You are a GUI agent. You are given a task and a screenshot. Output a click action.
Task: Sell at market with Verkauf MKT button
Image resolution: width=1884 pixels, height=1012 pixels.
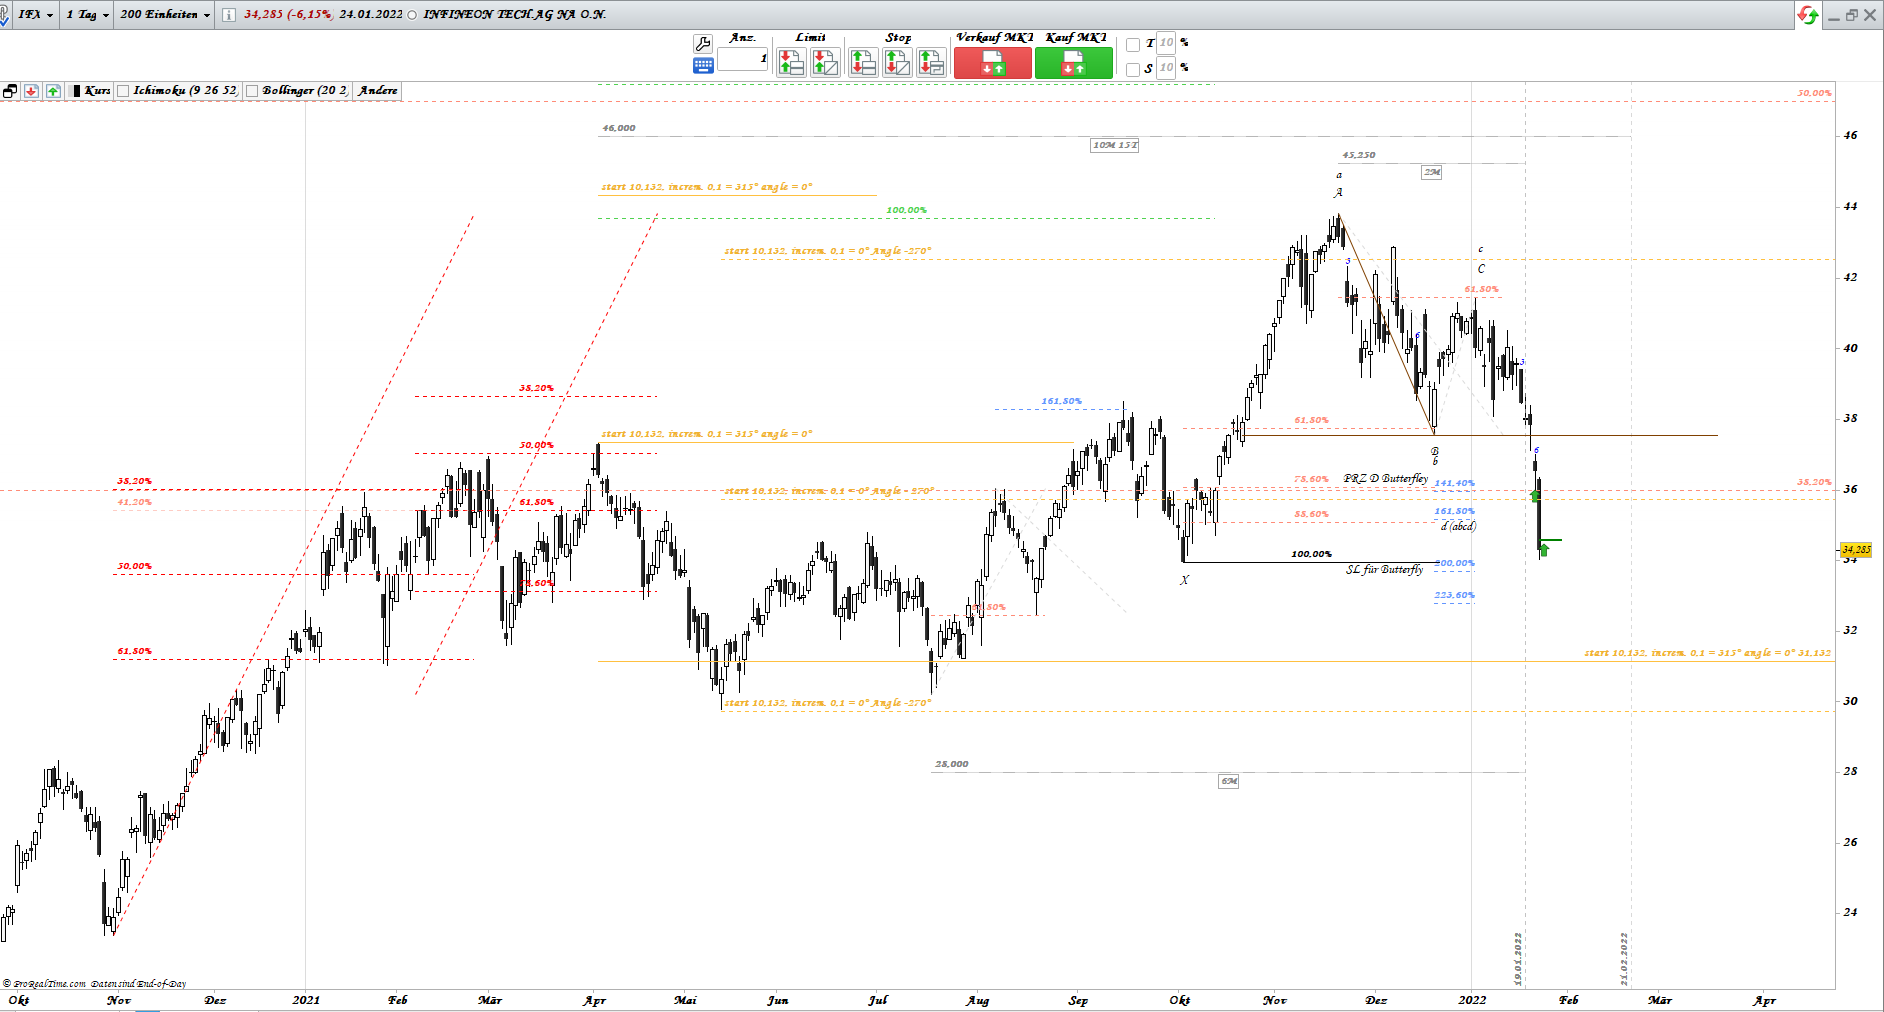[x=993, y=63]
